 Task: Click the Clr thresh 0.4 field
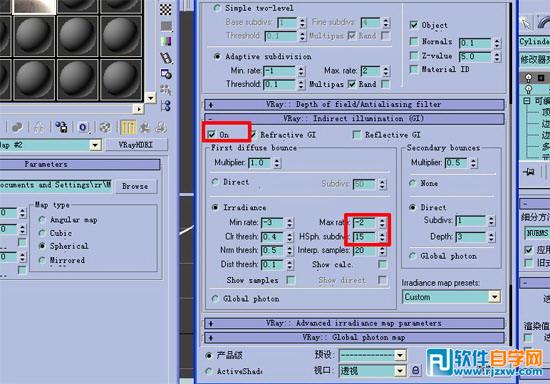pos(272,237)
